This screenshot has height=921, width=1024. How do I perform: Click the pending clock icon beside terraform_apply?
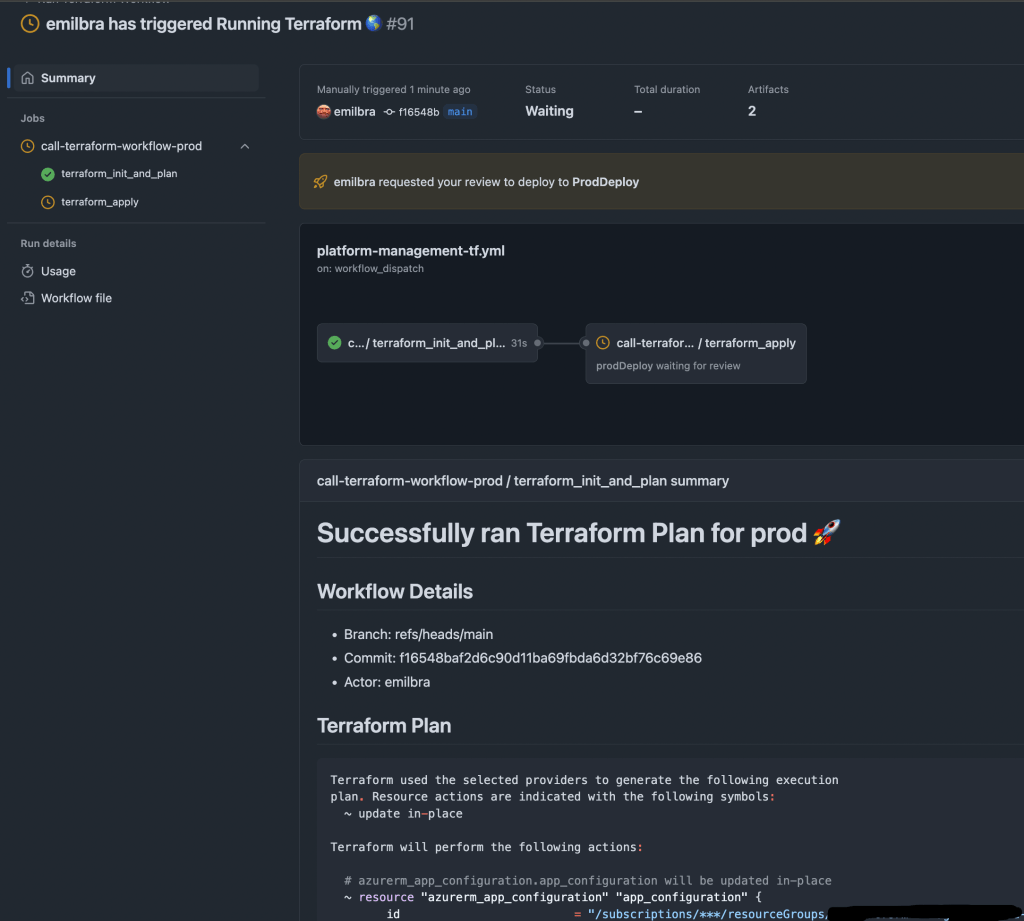pos(48,202)
